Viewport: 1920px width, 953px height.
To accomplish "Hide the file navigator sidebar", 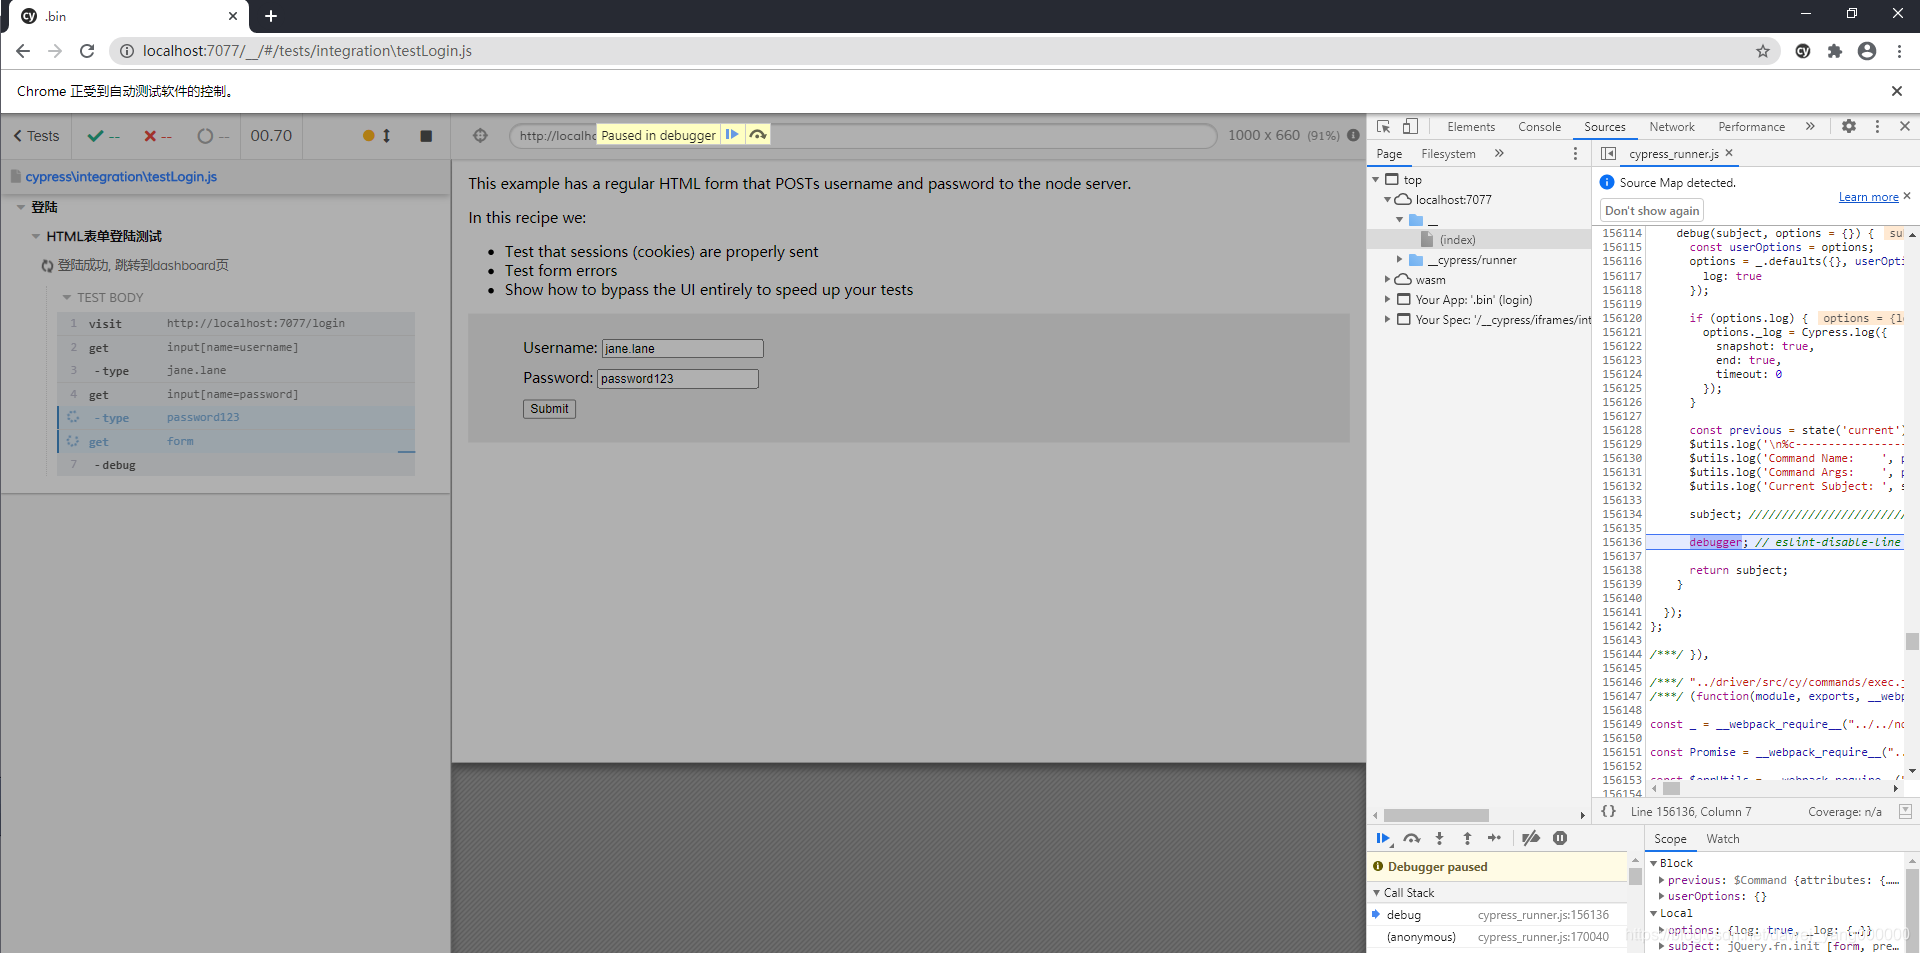I will pyautogui.click(x=1608, y=154).
